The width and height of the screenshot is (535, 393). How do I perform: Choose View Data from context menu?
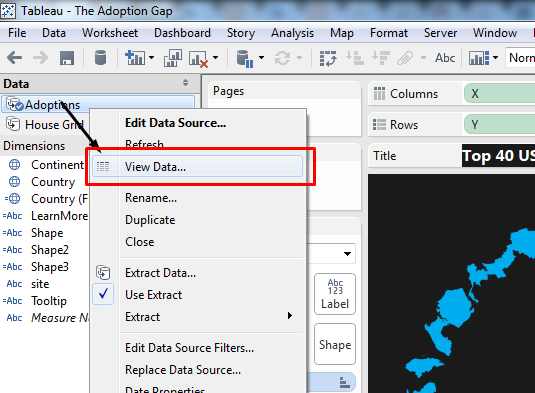click(x=197, y=166)
